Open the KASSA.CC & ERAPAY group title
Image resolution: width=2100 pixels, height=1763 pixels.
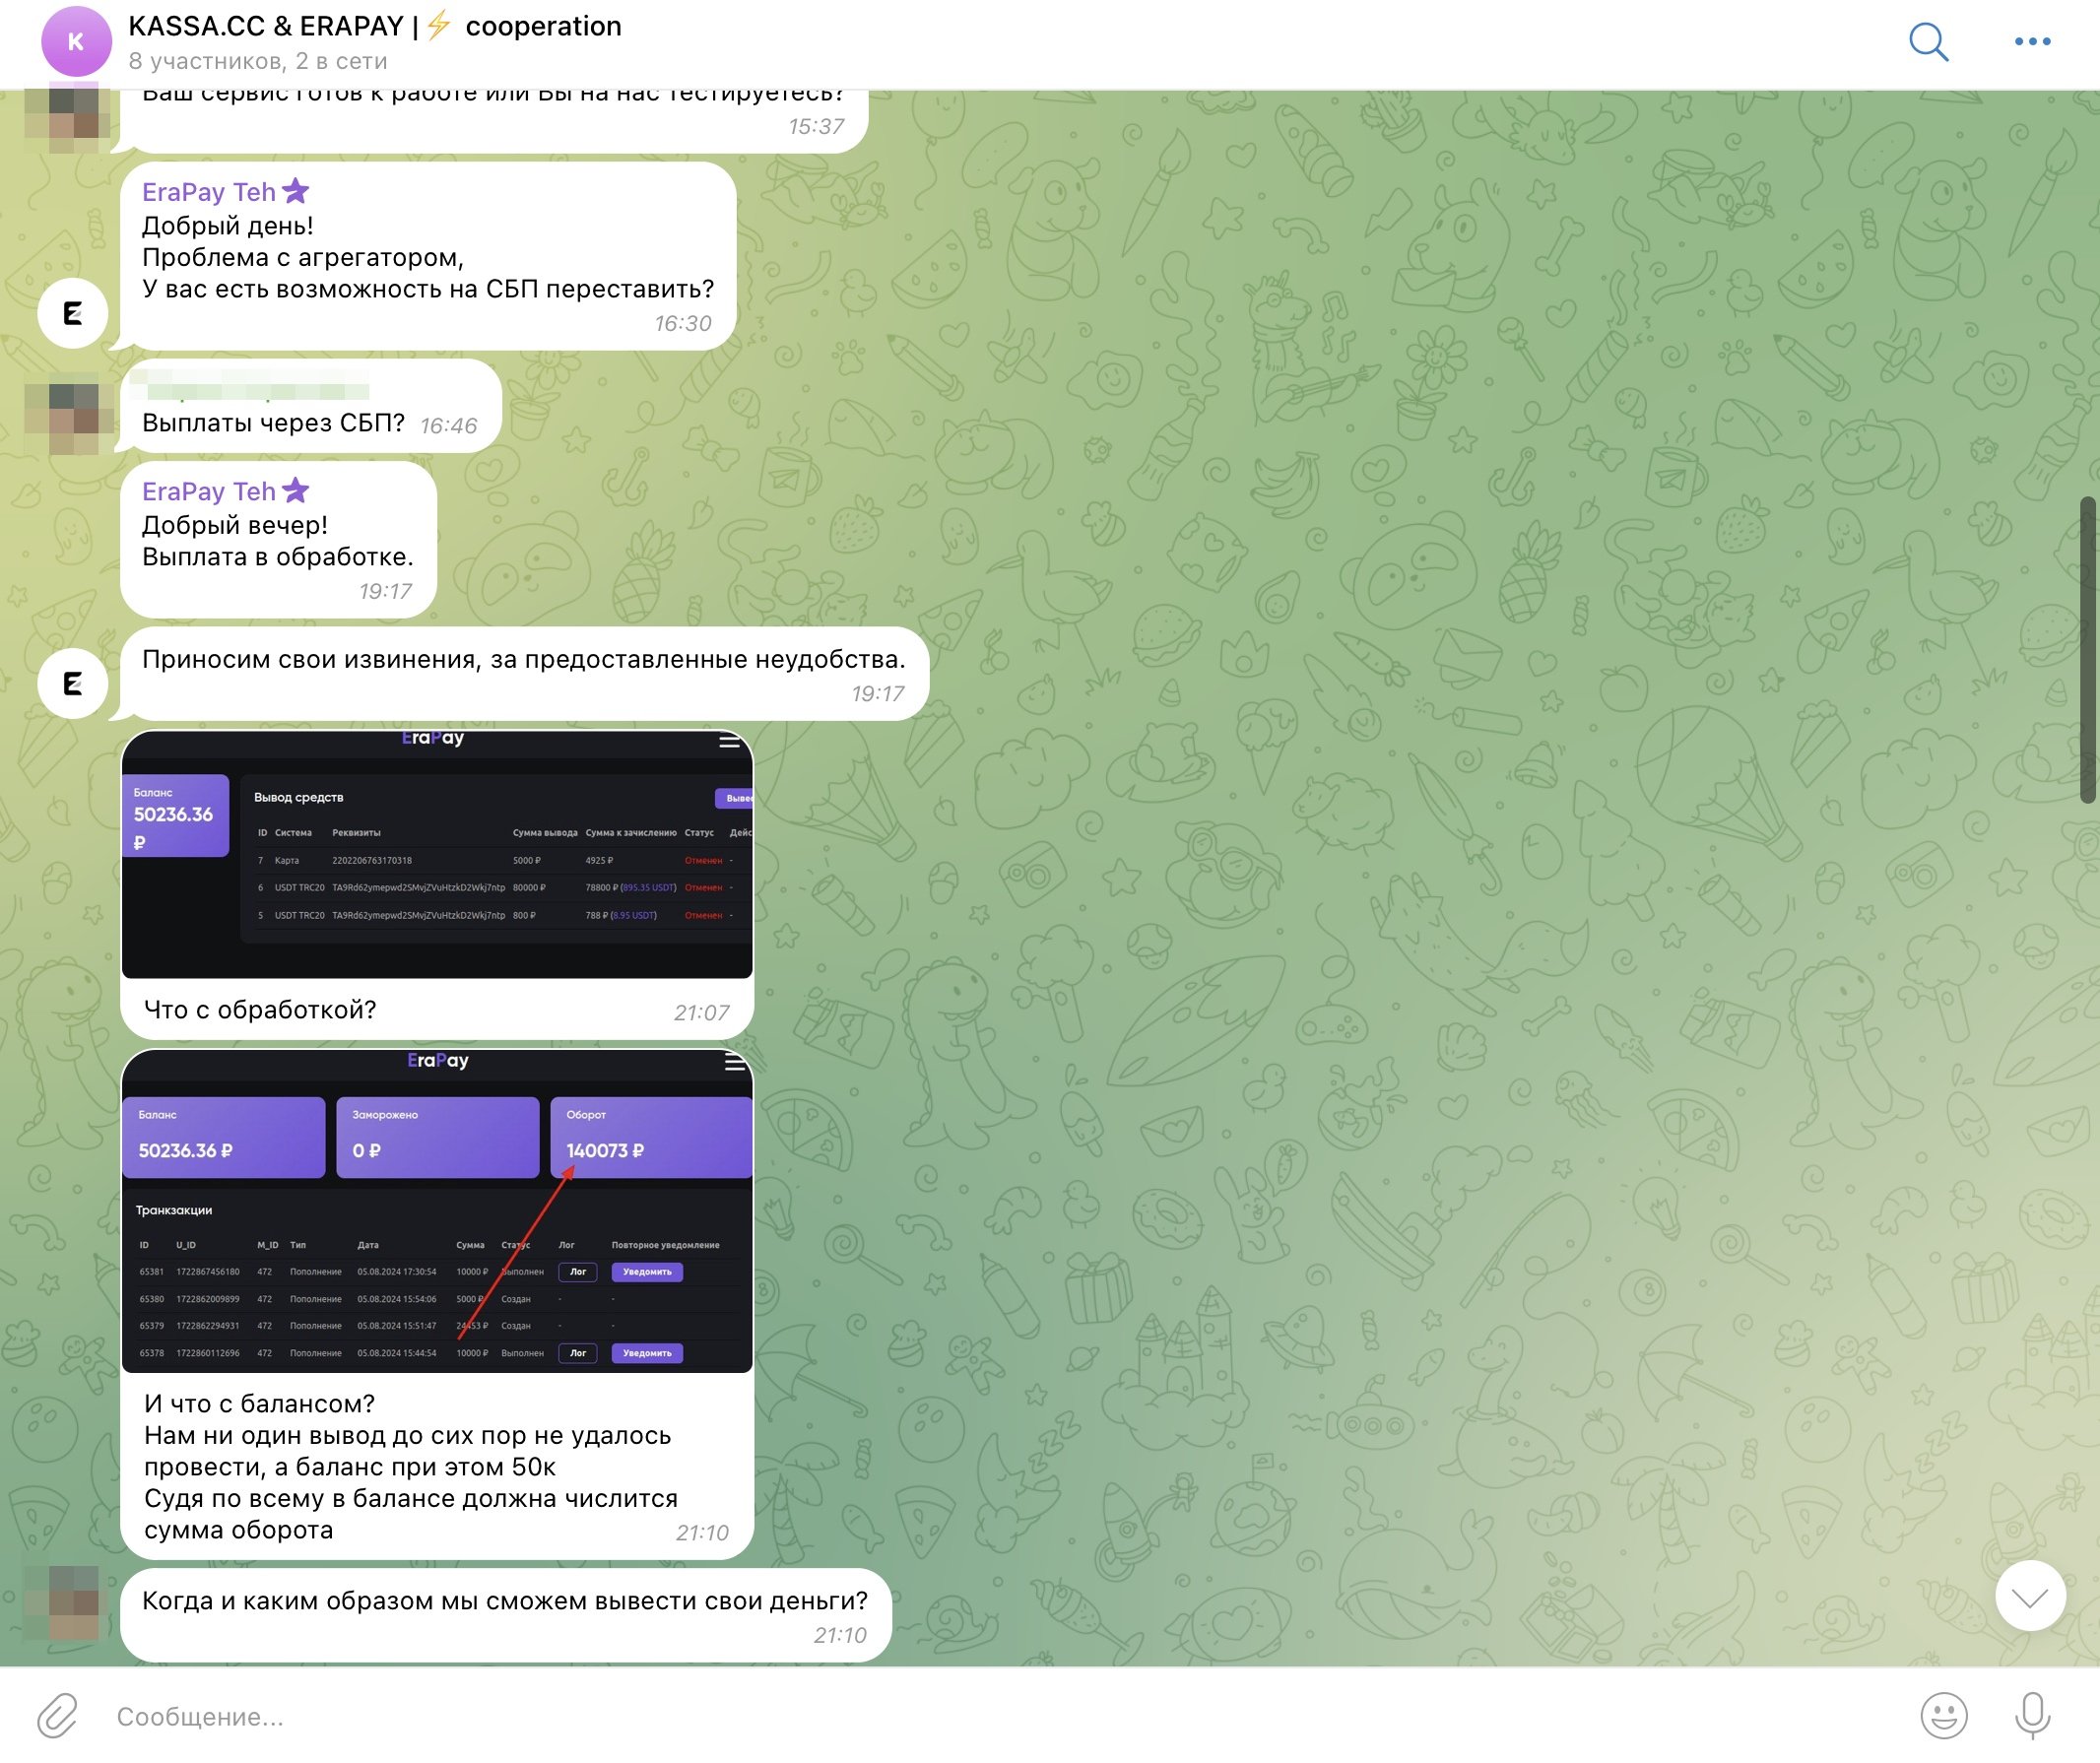pos(374,26)
